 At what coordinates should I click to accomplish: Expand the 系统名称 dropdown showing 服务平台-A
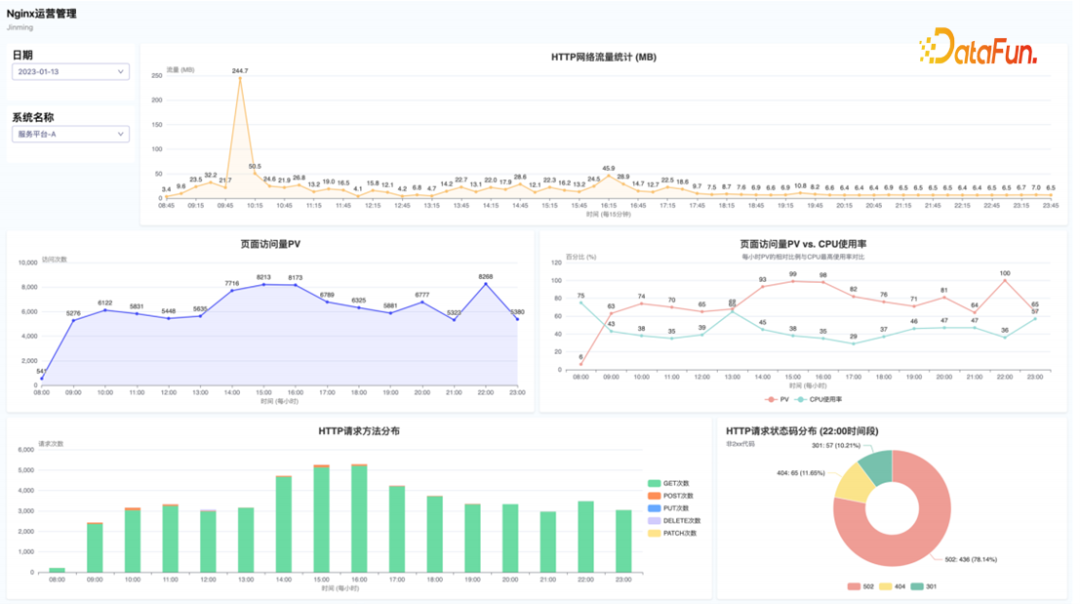[70, 134]
